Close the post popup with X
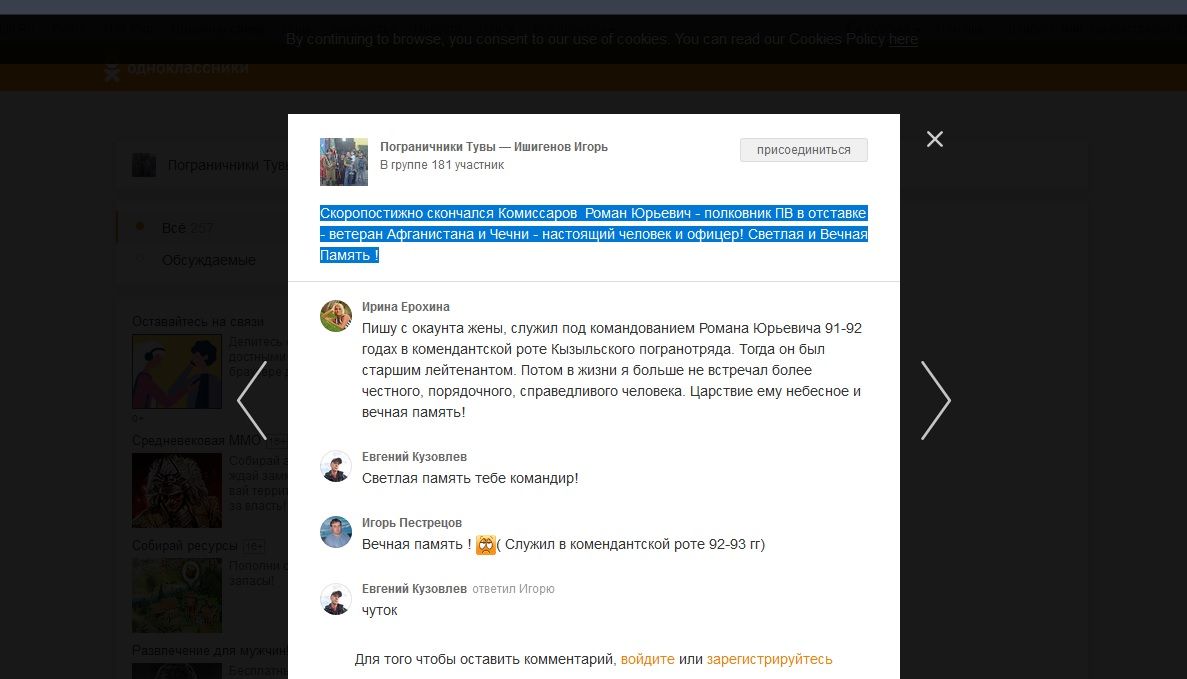 click(x=935, y=139)
